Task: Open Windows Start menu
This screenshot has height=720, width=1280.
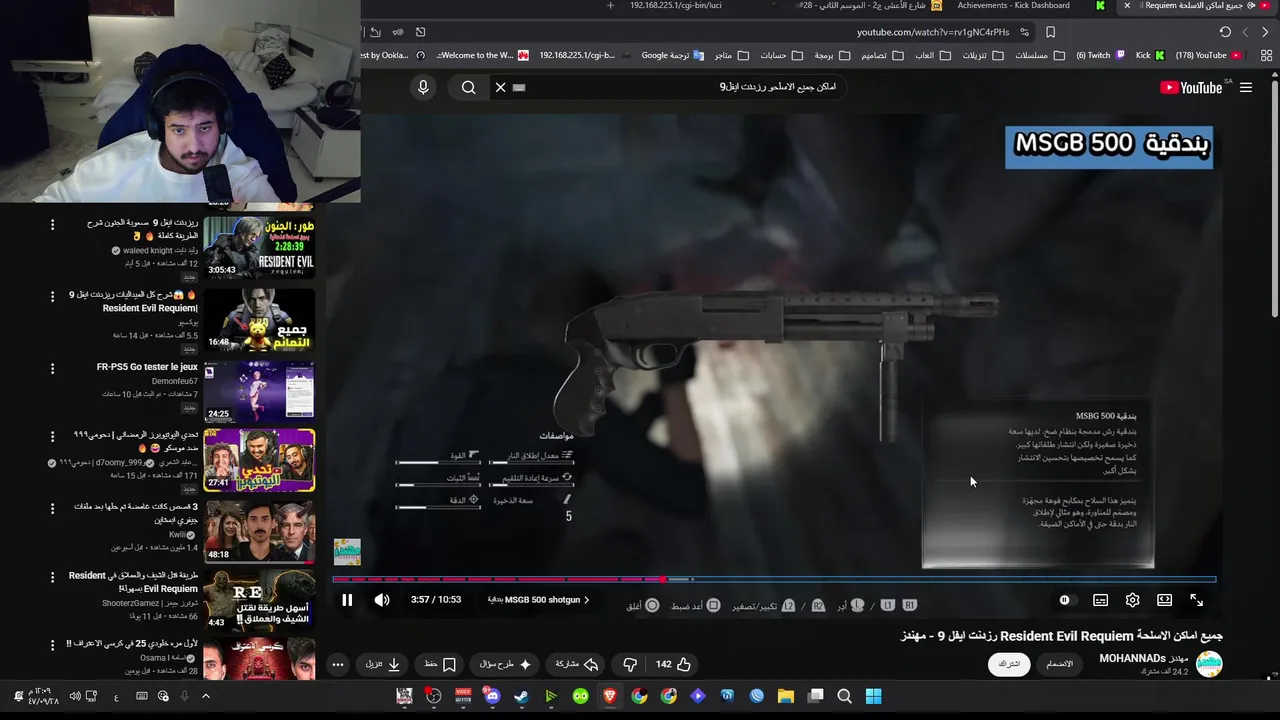Action: click(x=873, y=696)
